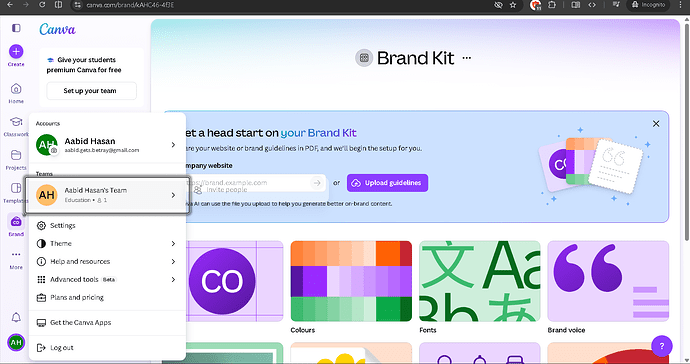690x364 pixels.
Task: Click the Brand Kit title icon
Action: point(364,58)
